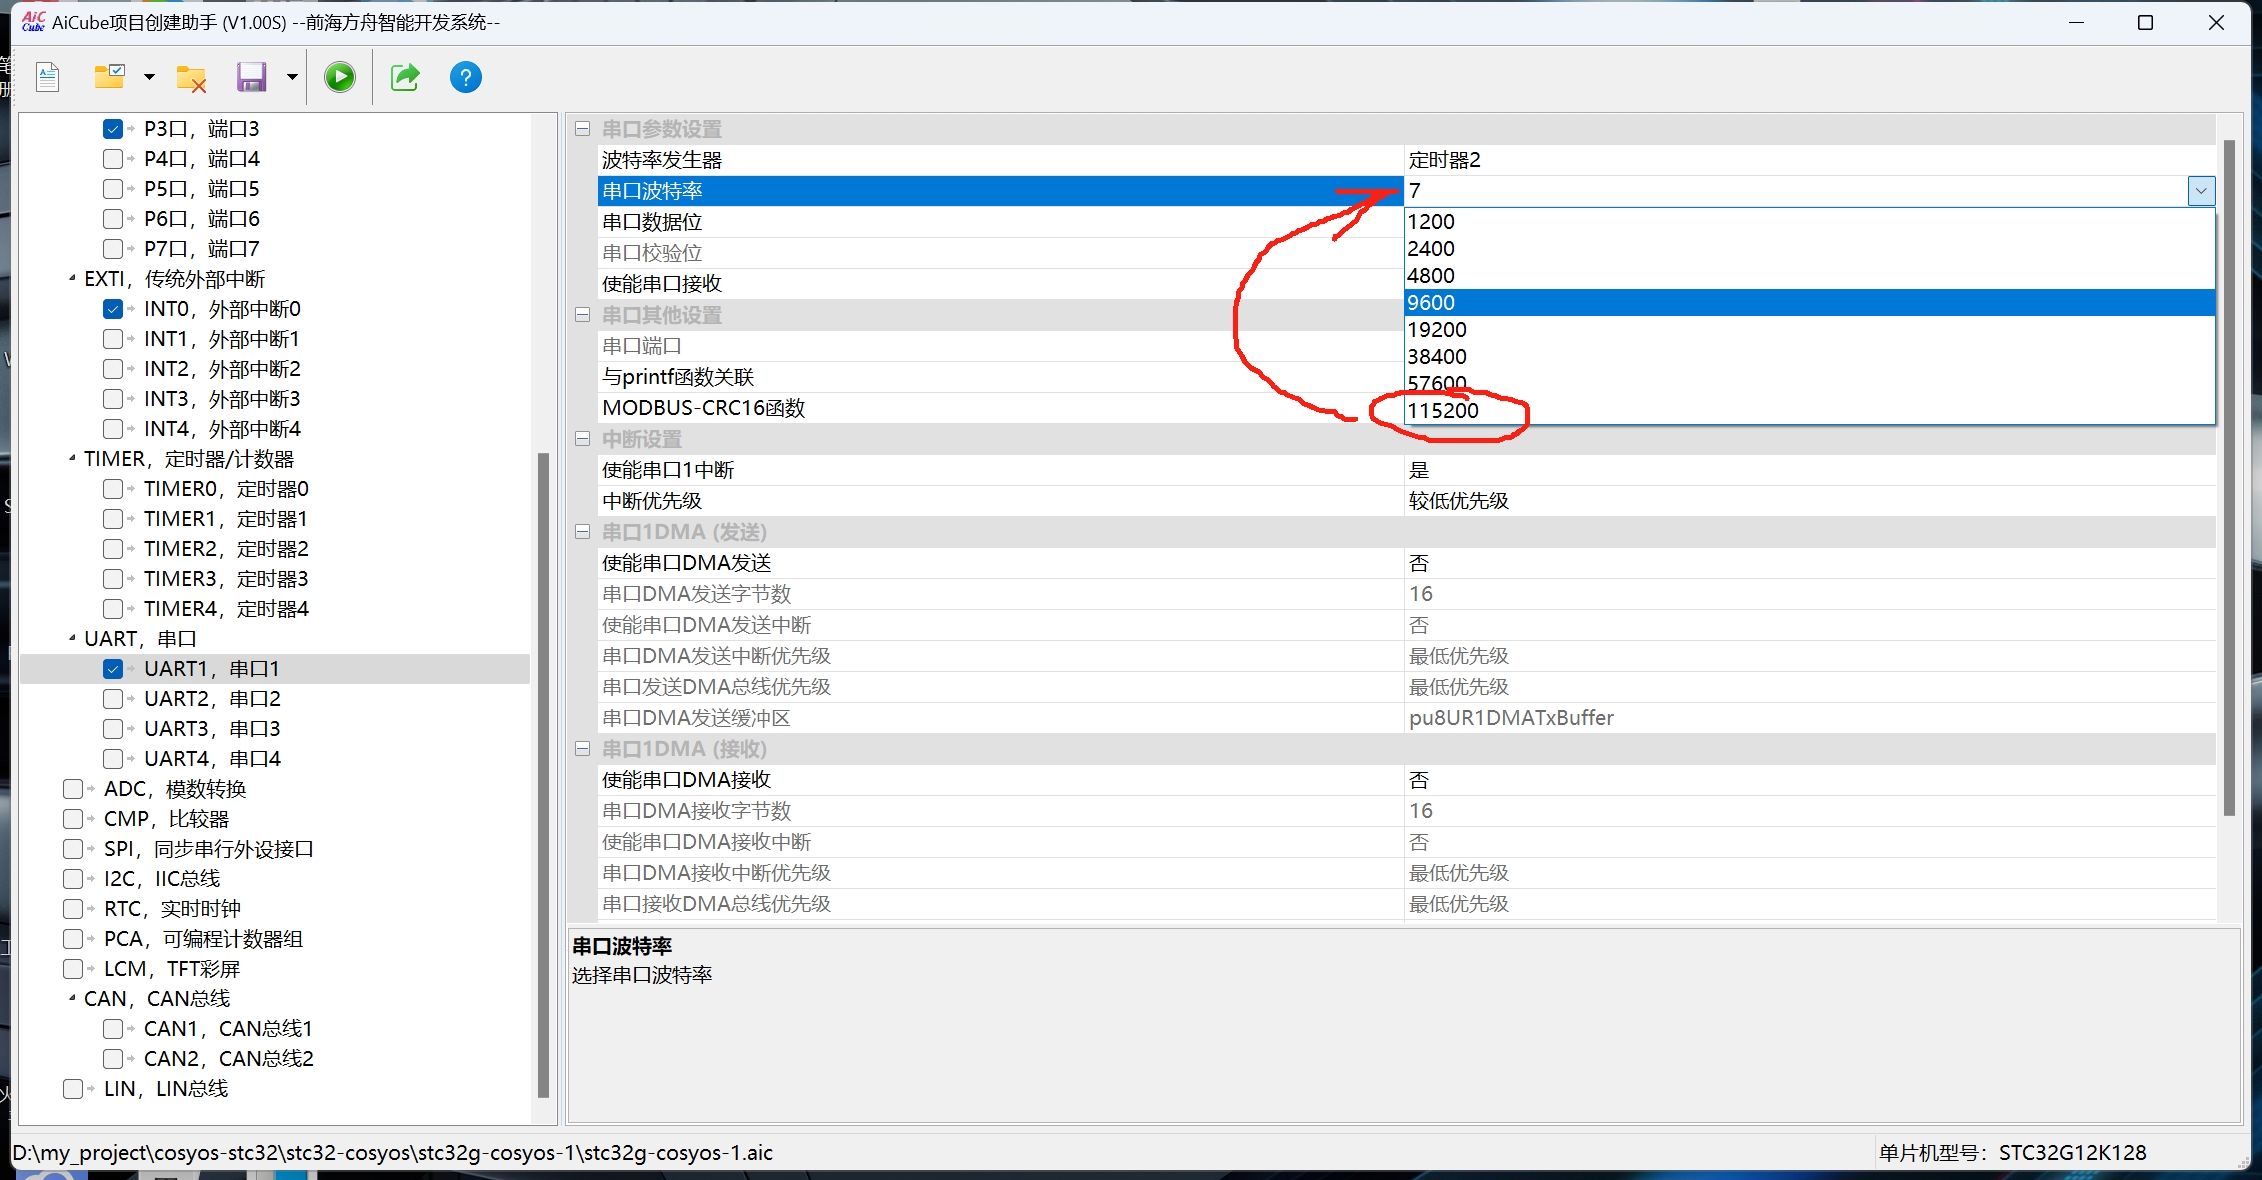
Task: Save project with the floppy disk icon
Action: coord(251,77)
